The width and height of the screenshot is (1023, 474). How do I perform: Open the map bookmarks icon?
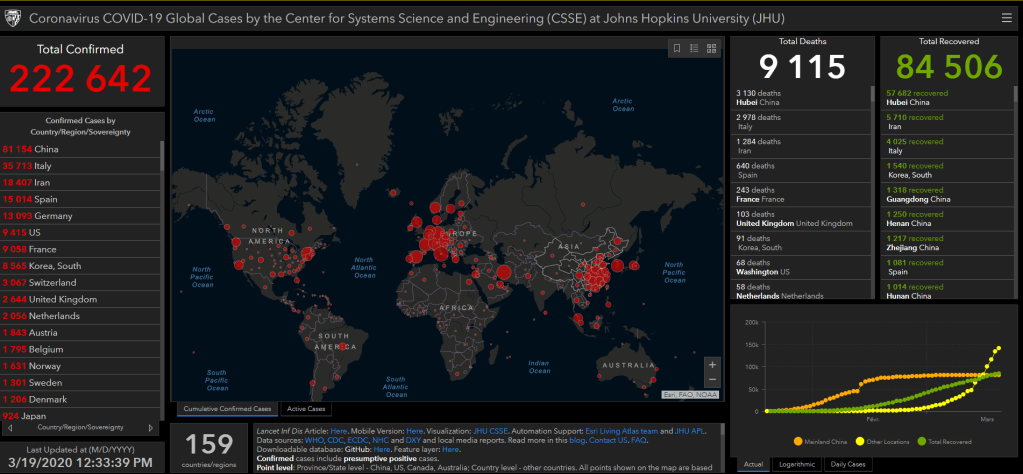[677, 48]
